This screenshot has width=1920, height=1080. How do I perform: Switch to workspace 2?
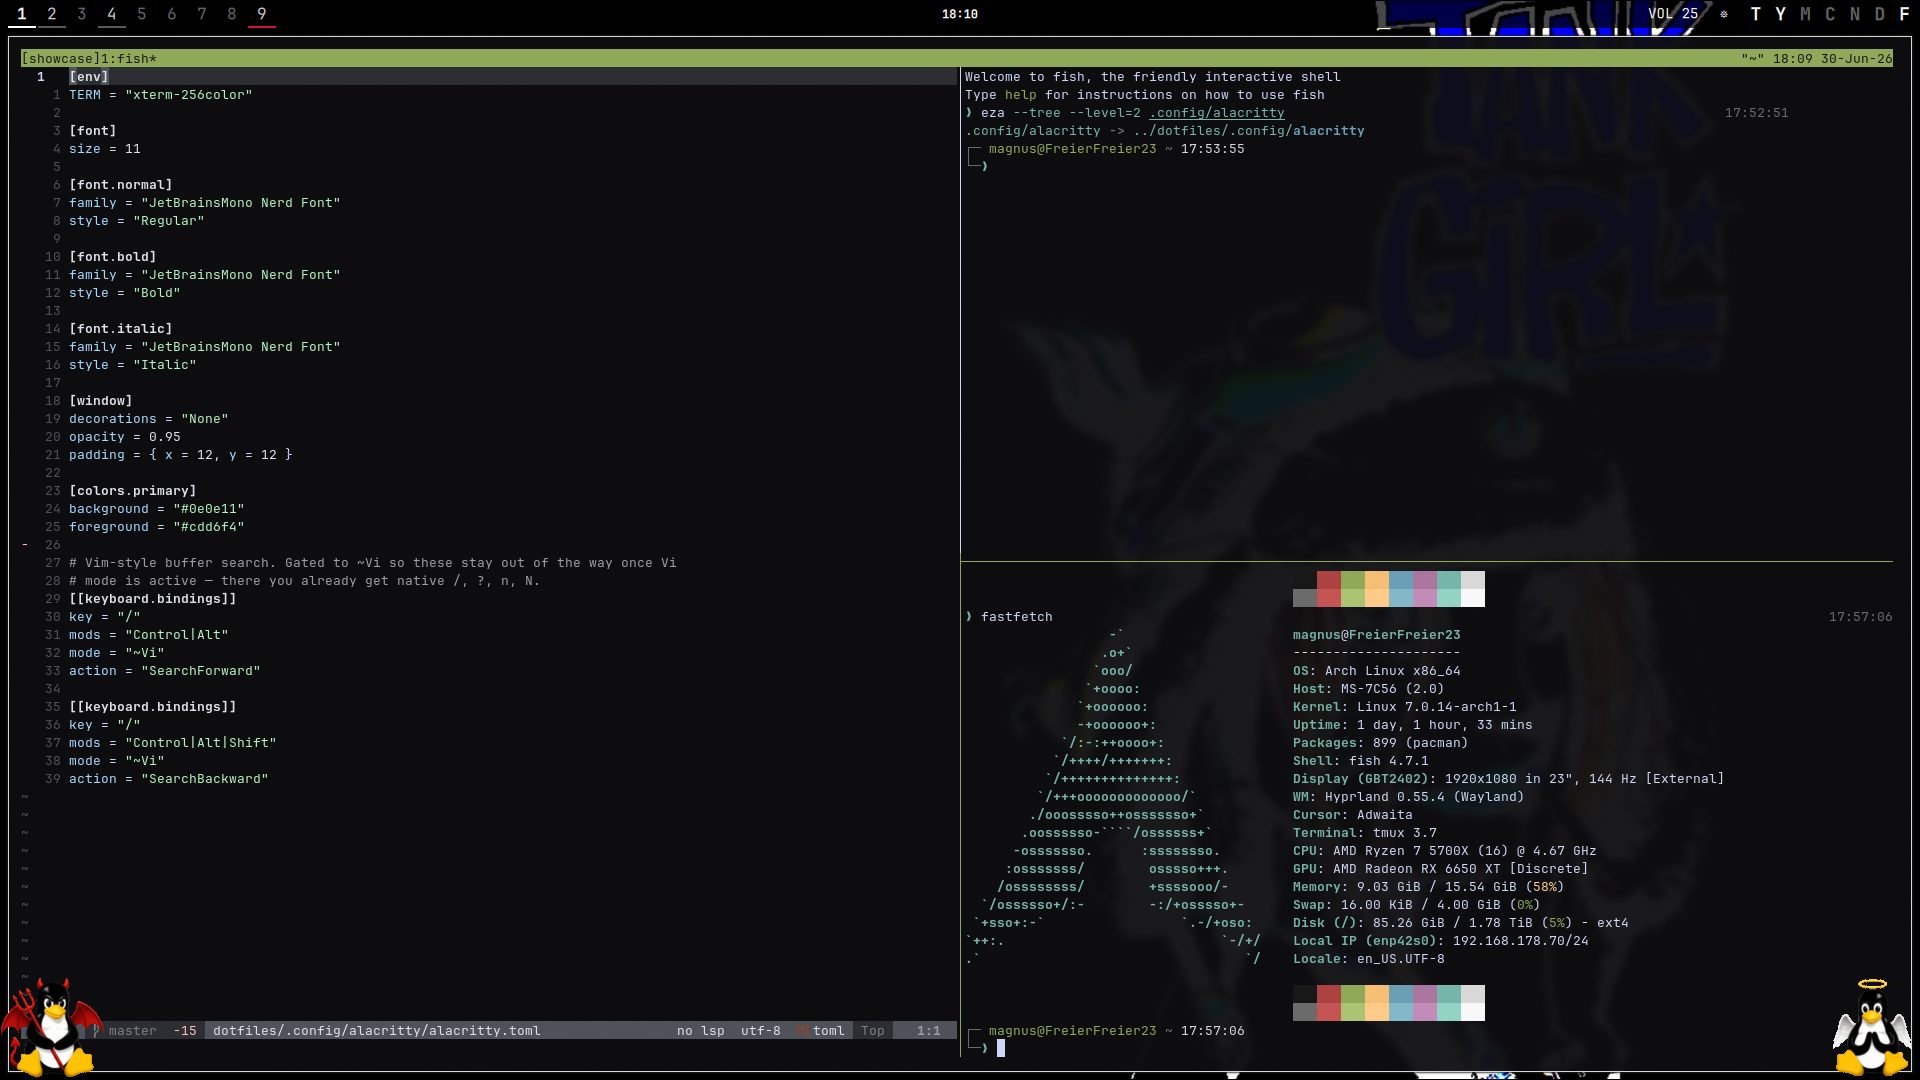pos(52,14)
